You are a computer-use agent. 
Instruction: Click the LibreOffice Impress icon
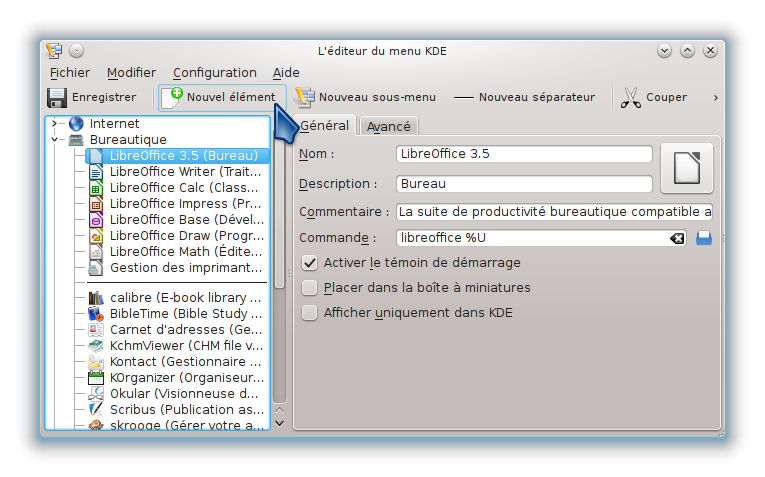pos(96,204)
